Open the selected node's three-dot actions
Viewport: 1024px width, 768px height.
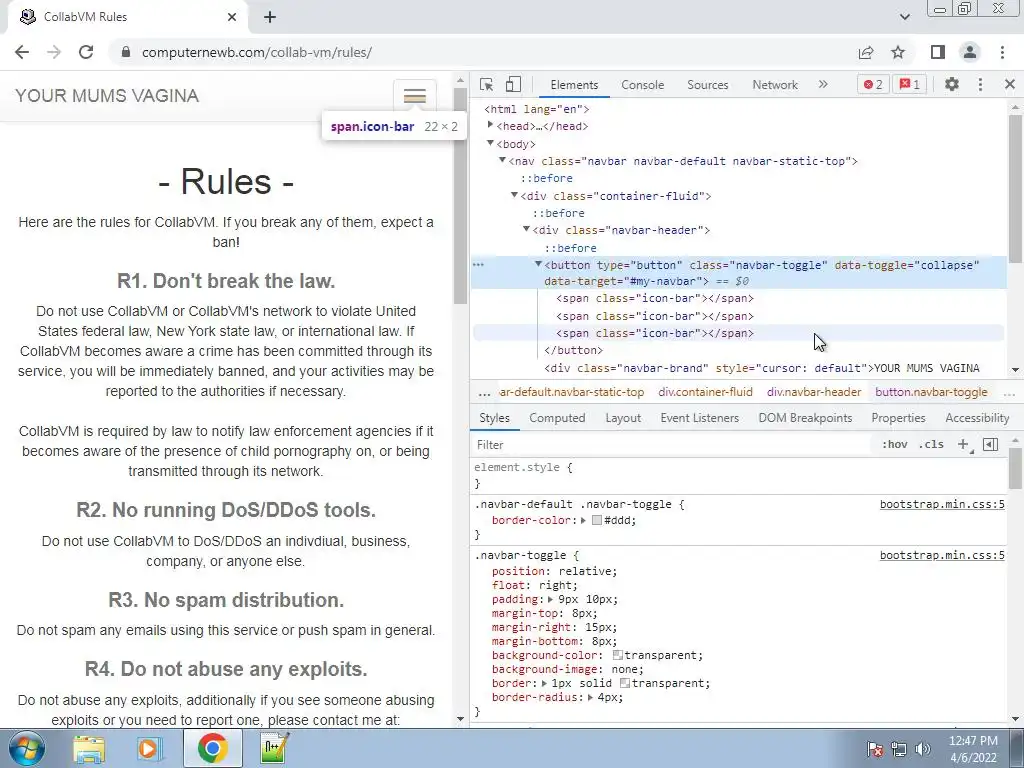point(478,265)
